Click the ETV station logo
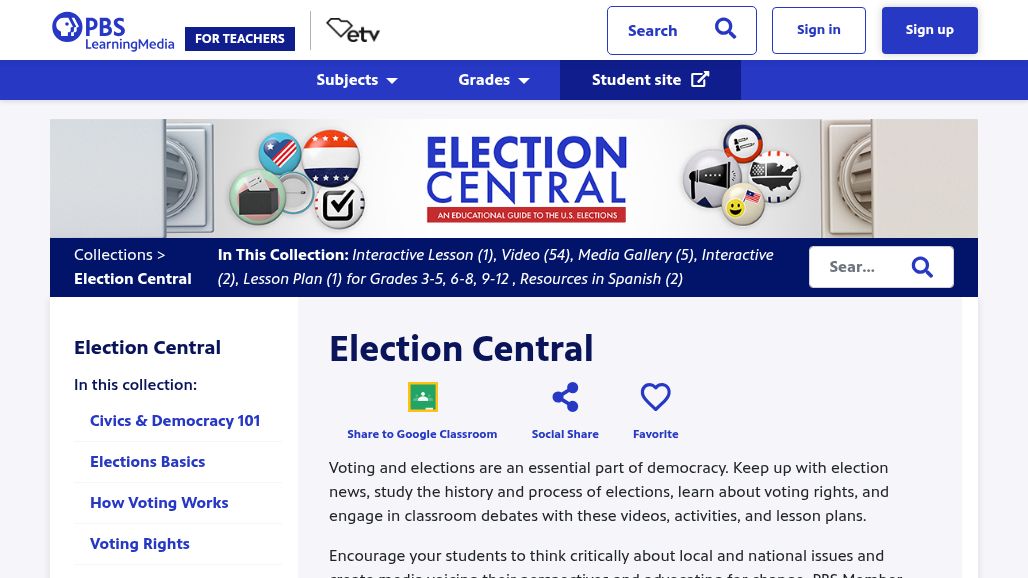The width and height of the screenshot is (1028, 578). (353, 31)
